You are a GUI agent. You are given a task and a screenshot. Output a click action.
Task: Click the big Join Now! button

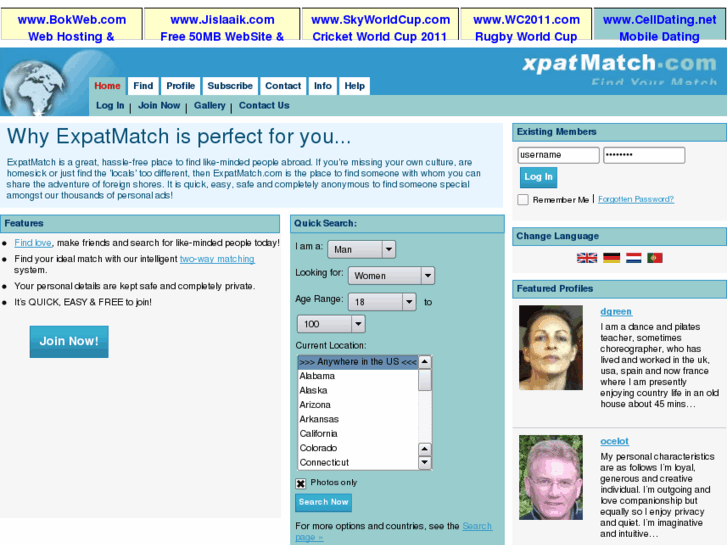(69, 341)
